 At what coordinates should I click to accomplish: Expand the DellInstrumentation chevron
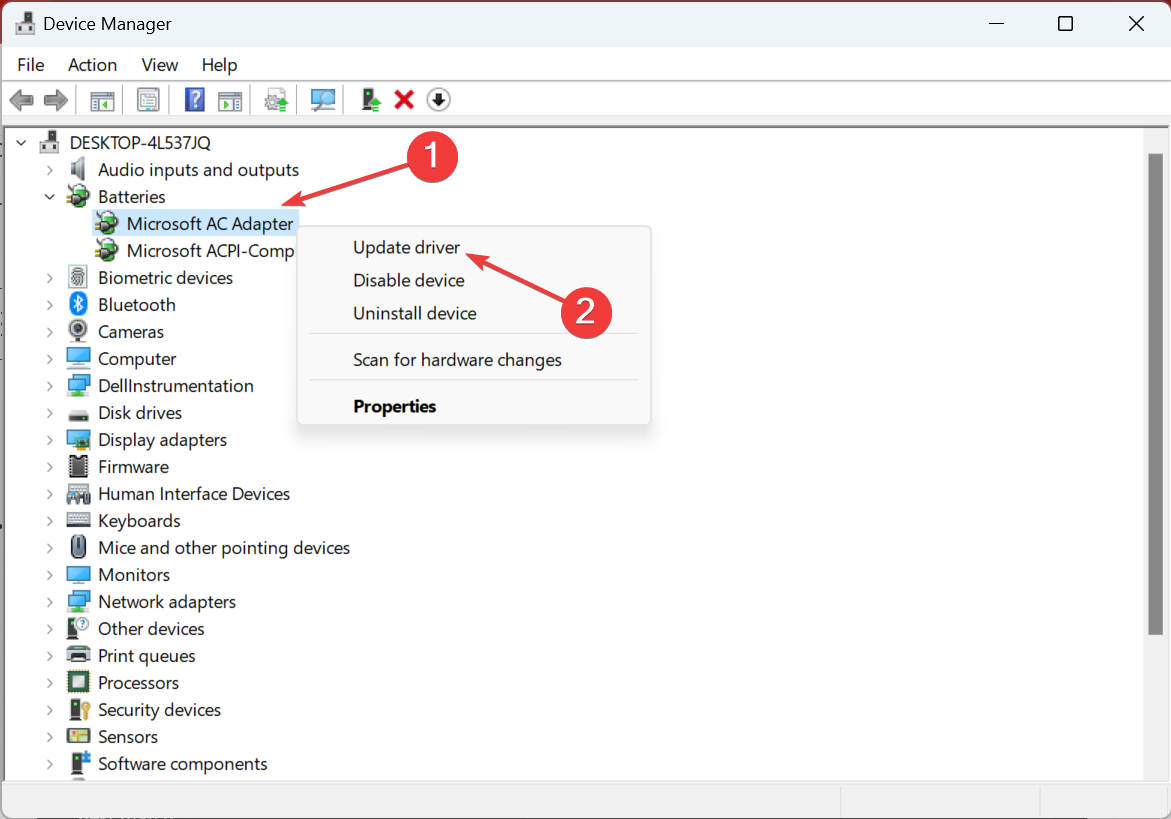pos(49,386)
